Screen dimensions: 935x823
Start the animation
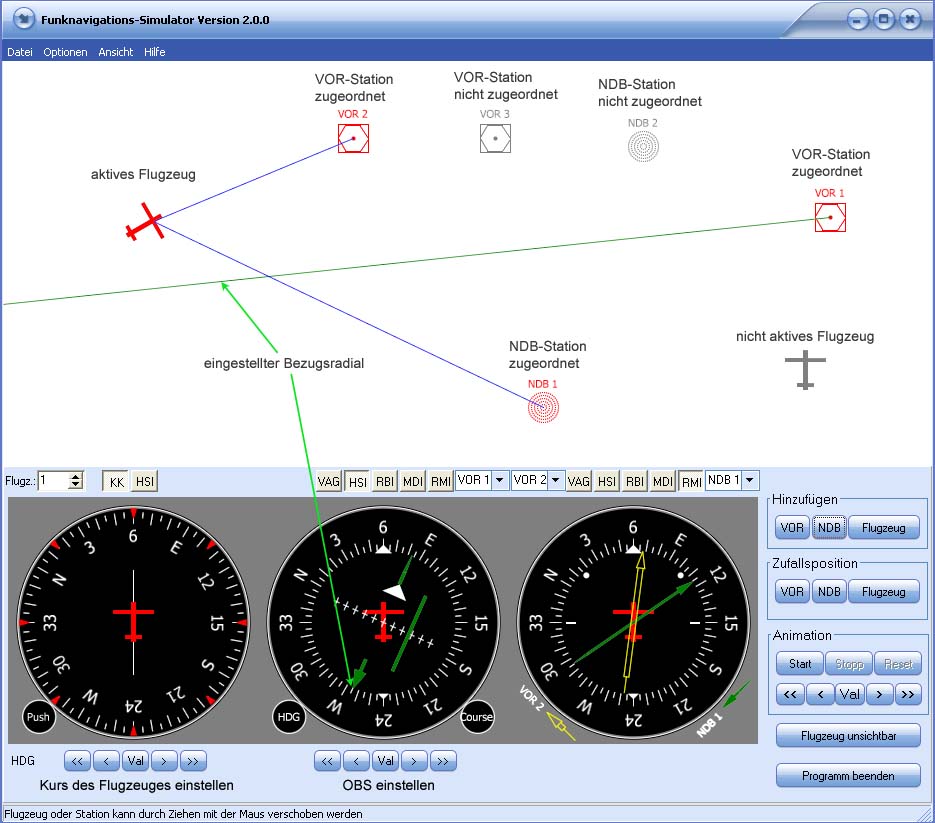coord(800,664)
